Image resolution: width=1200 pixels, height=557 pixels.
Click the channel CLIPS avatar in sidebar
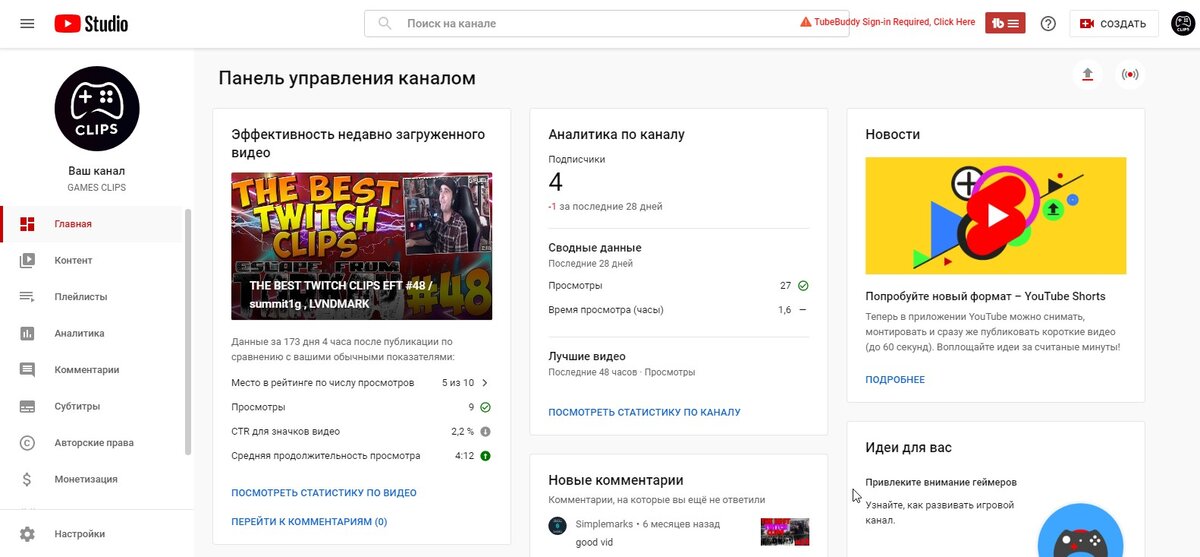pos(97,108)
